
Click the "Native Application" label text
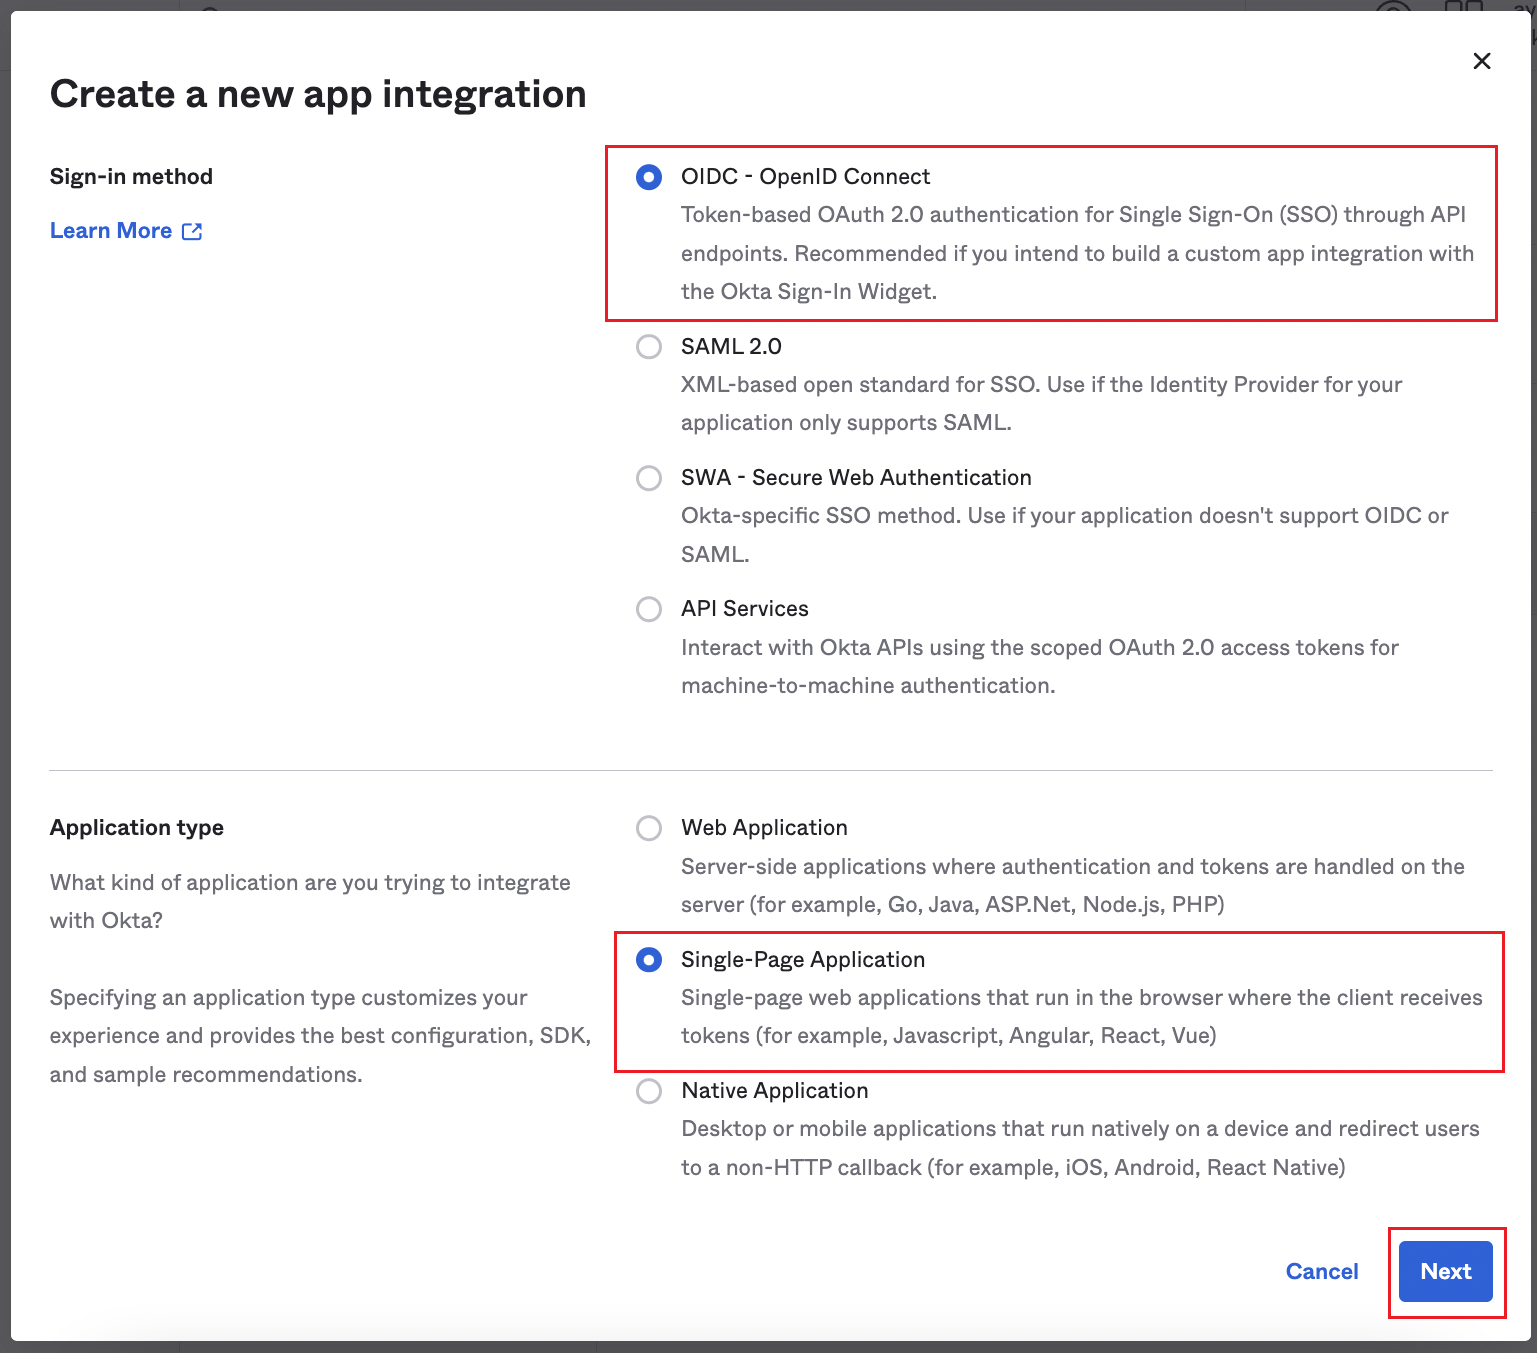[x=774, y=1091]
